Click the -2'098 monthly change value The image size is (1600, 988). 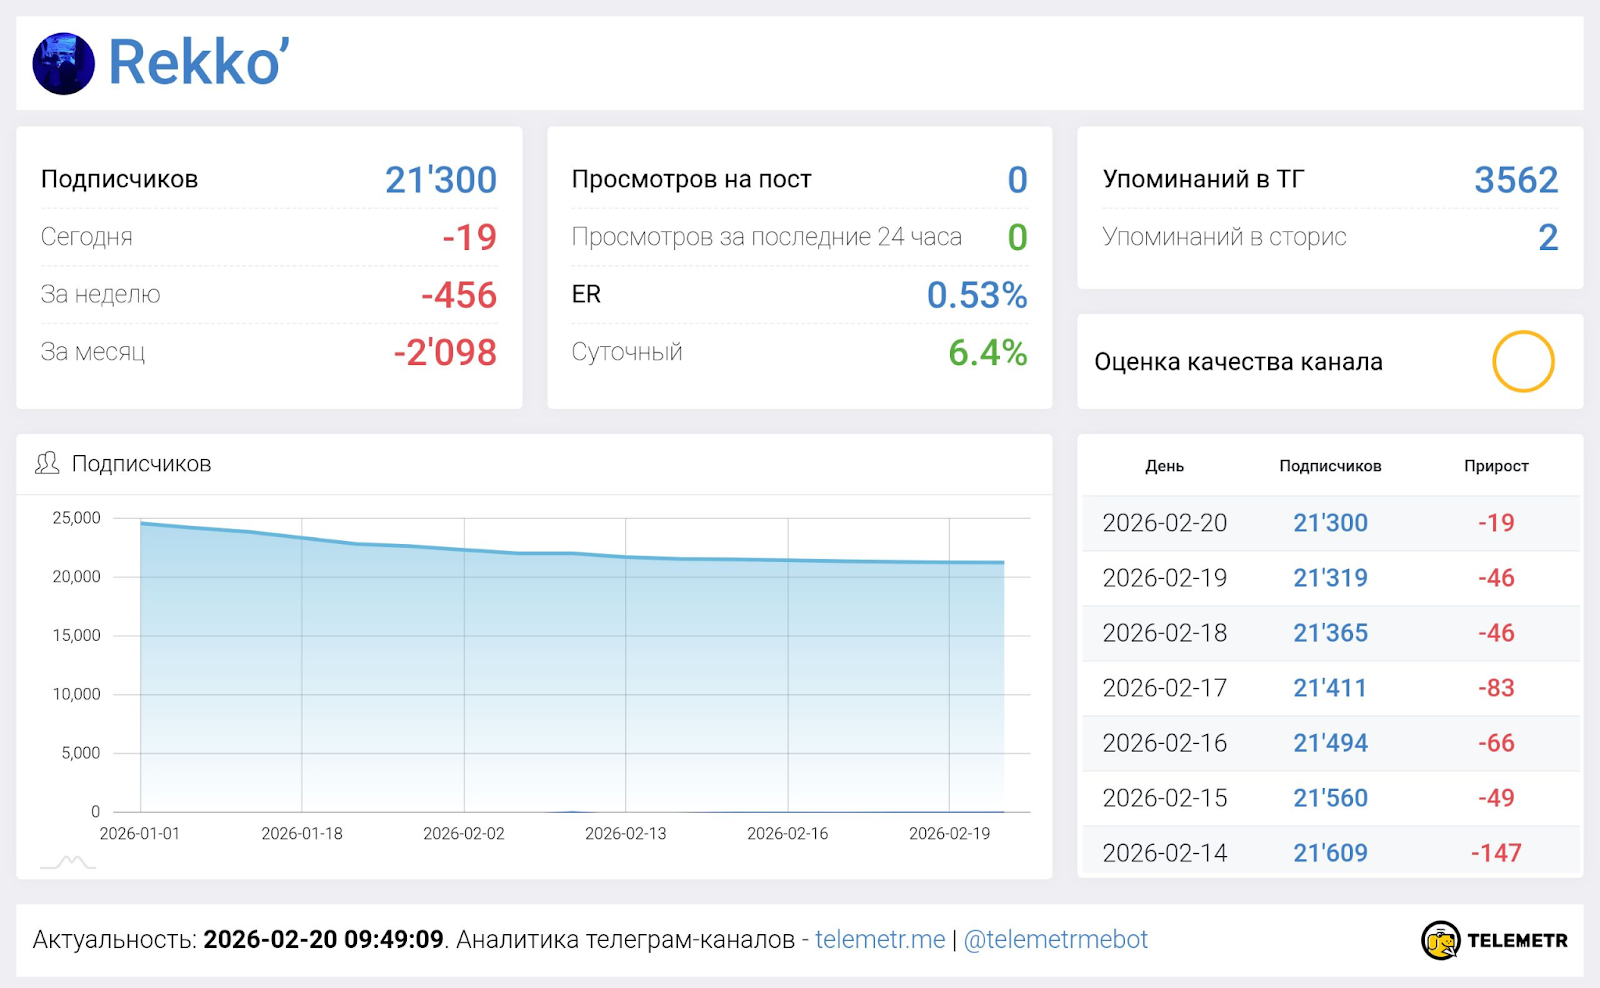tap(445, 352)
